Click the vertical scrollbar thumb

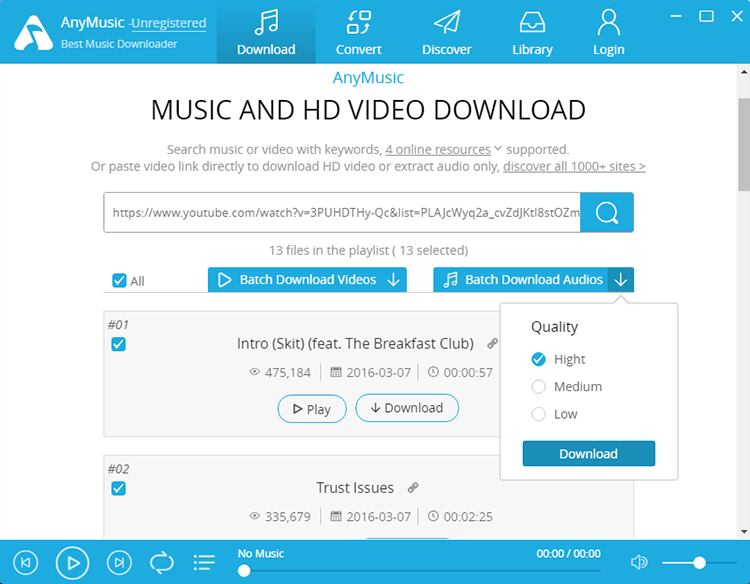coord(744,144)
